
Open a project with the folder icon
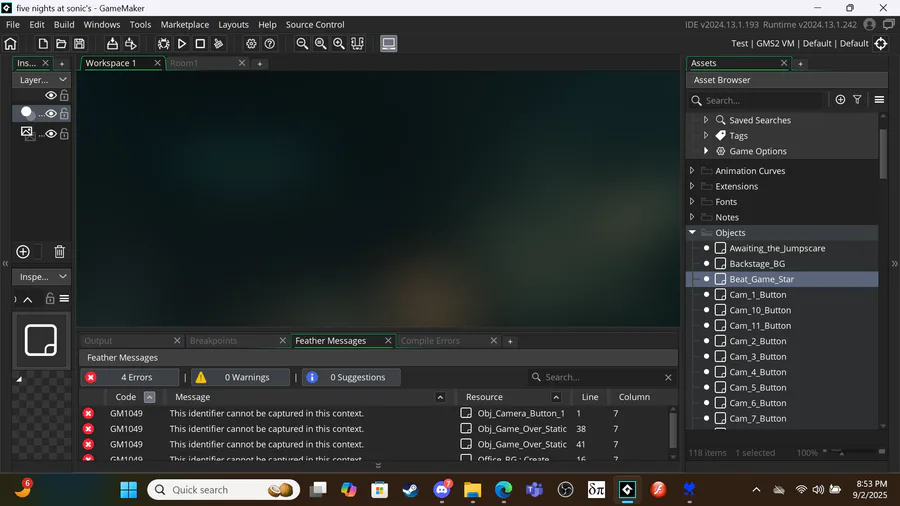coord(61,44)
